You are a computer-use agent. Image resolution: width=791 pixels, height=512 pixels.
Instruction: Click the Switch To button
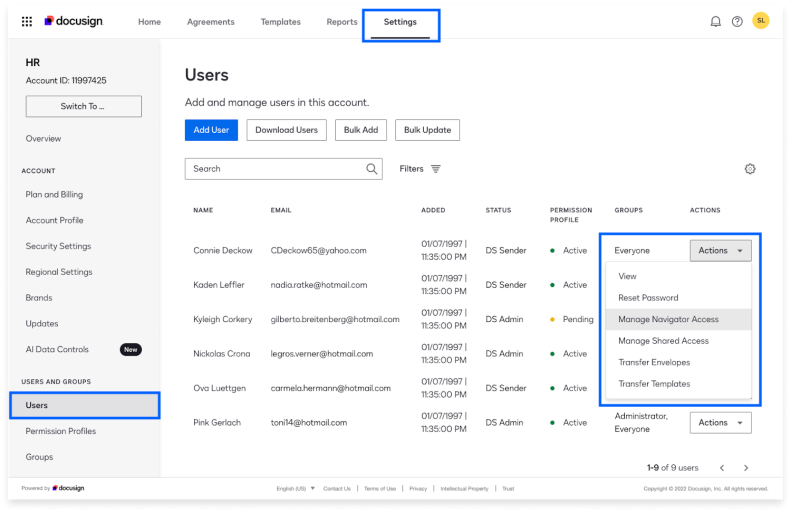84,106
